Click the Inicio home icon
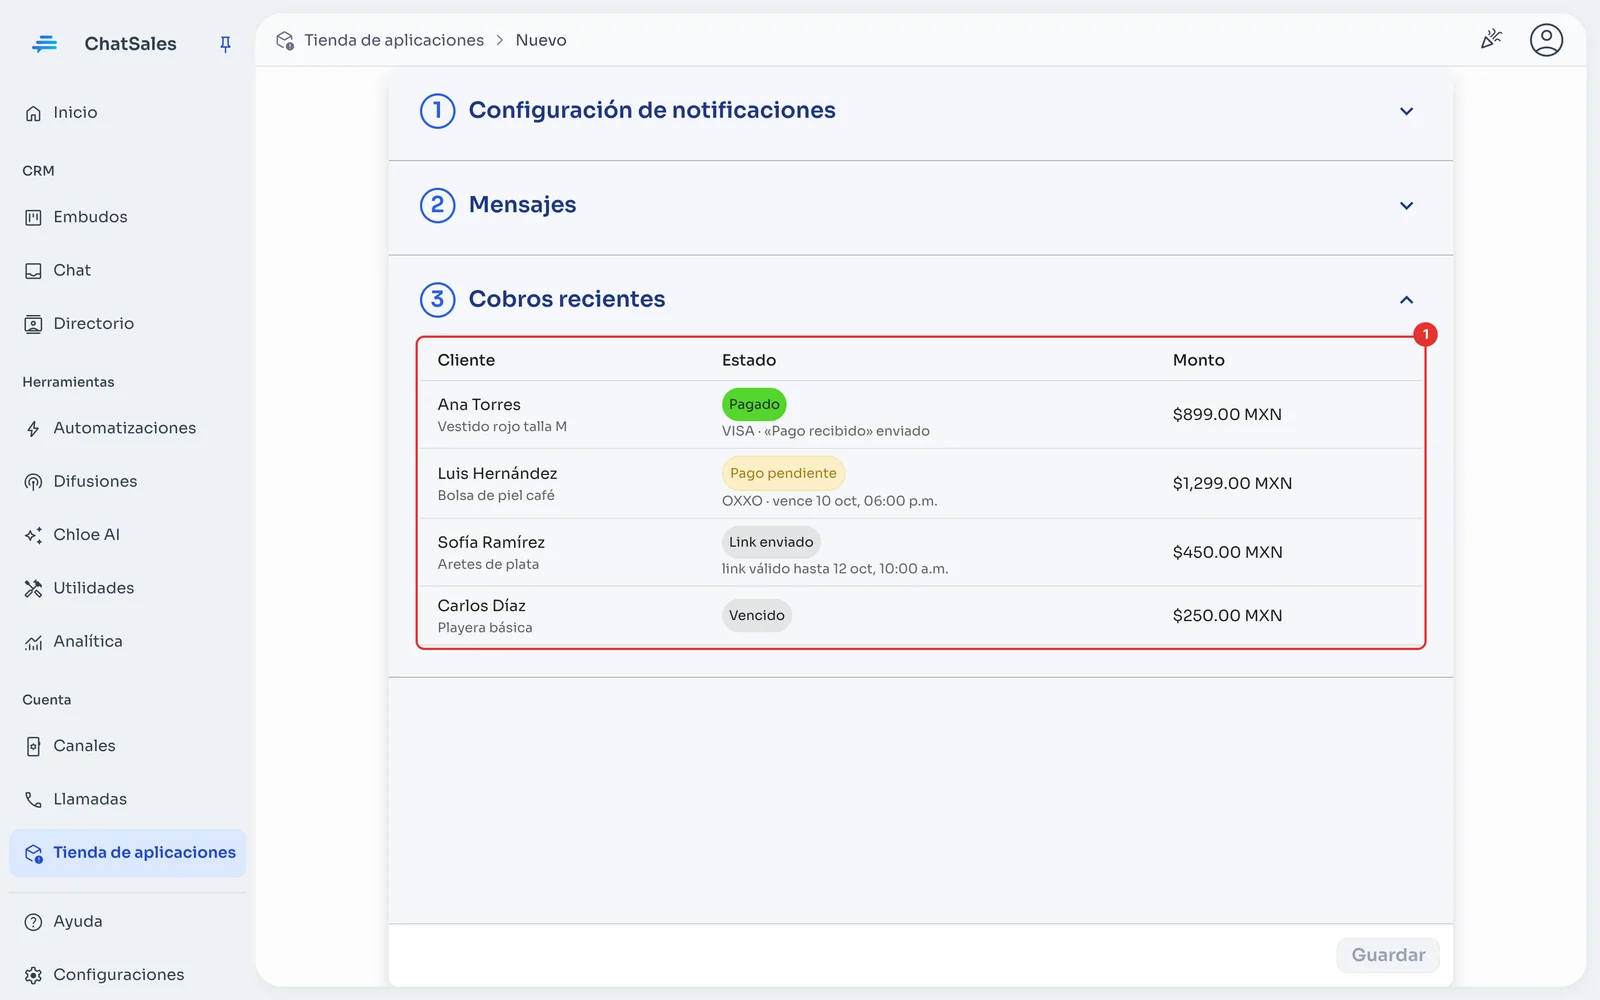Screen dimensions: 1600x1000 click(x=33, y=113)
